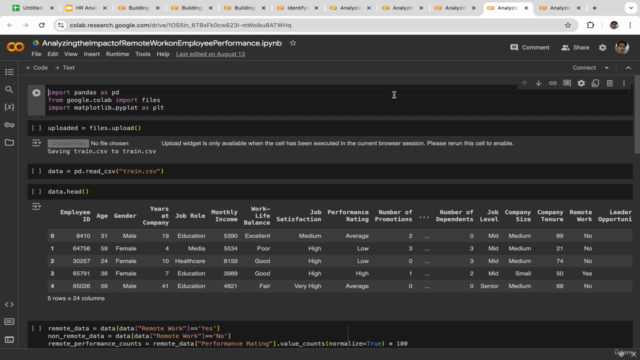Open the Insert menu
This screenshot has height=360, width=640.
click(92, 54)
